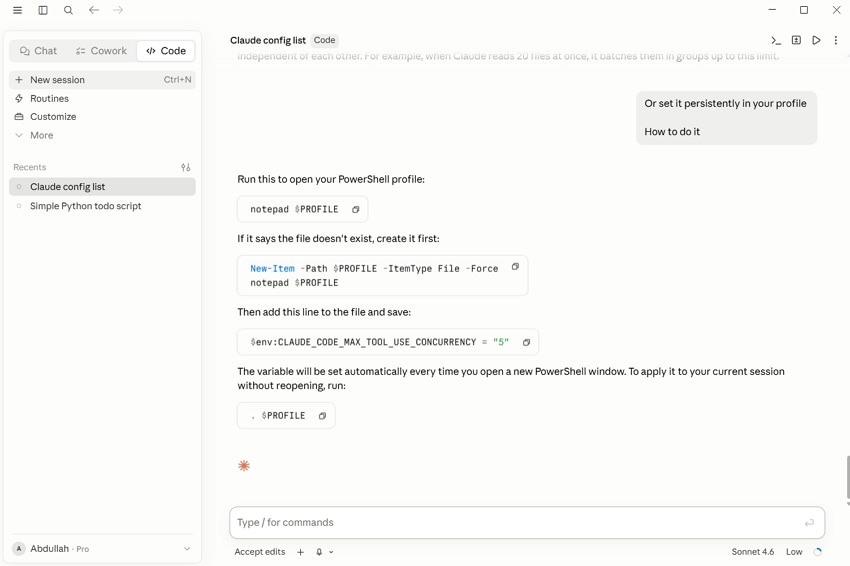Image resolution: width=850 pixels, height=566 pixels.
Task: Click the recents filter icon
Action: [x=185, y=168]
